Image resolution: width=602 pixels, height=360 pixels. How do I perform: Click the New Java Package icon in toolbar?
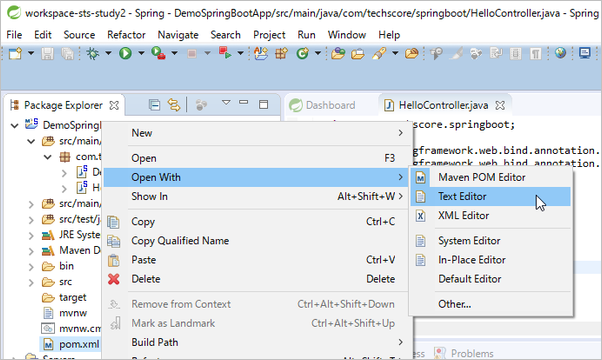pos(281,53)
